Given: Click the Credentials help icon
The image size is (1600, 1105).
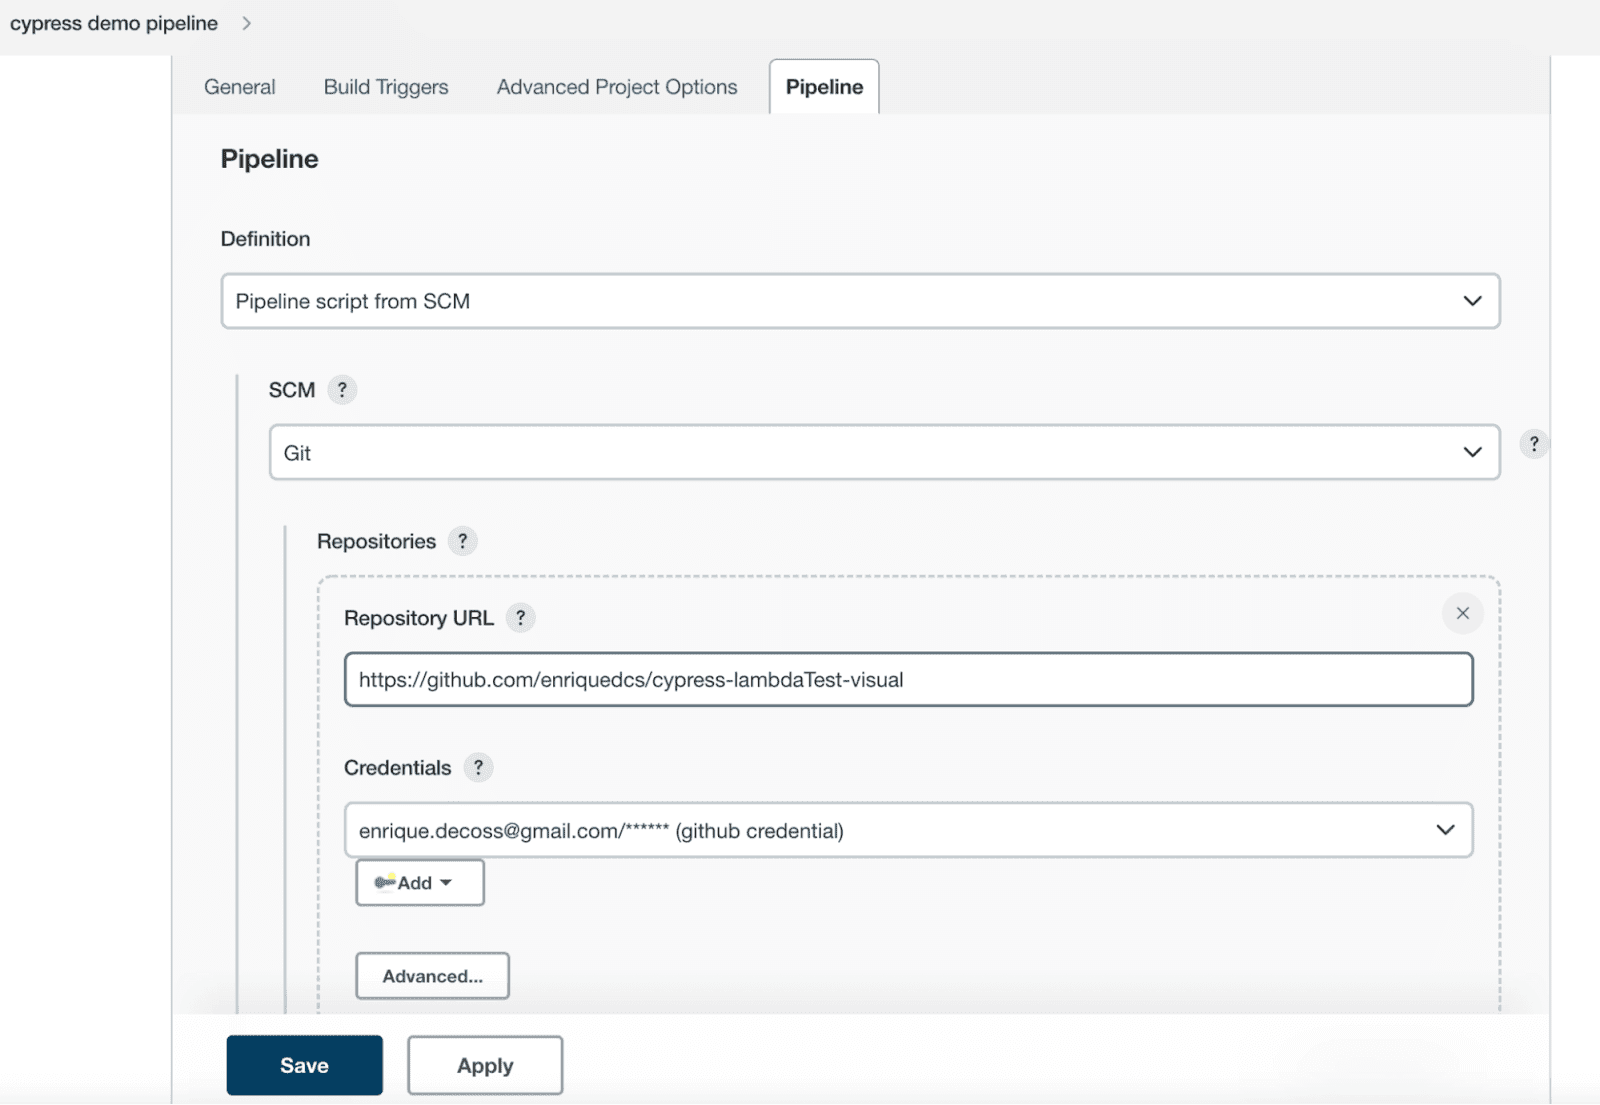Looking at the screenshot, I should pyautogui.click(x=478, y=768).
